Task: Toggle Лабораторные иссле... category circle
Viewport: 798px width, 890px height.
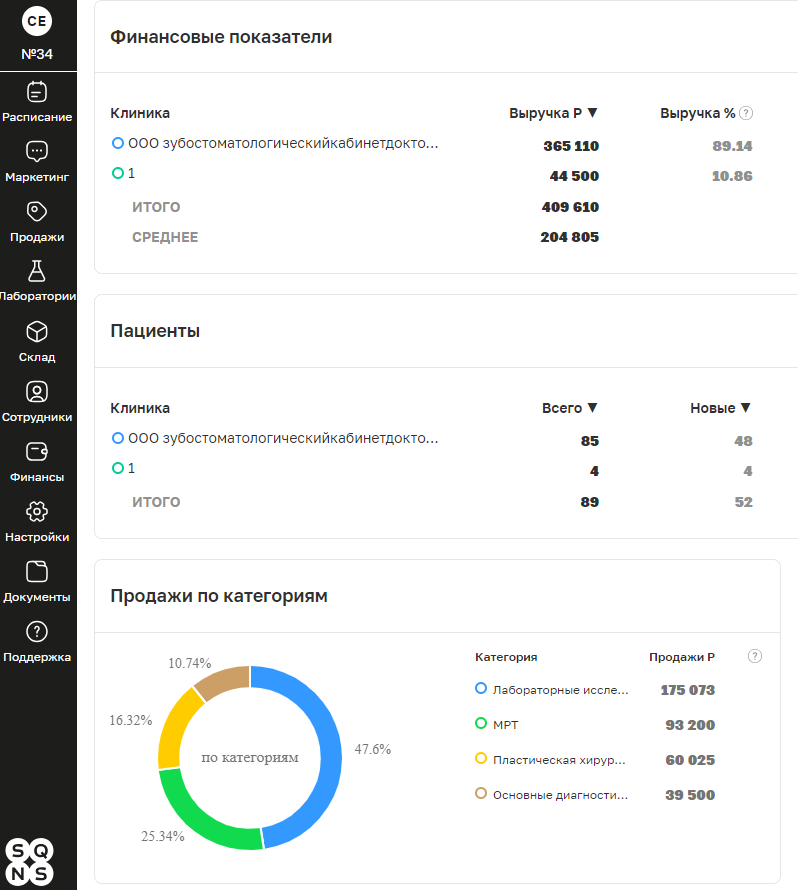Action: [x=481, y=689]
